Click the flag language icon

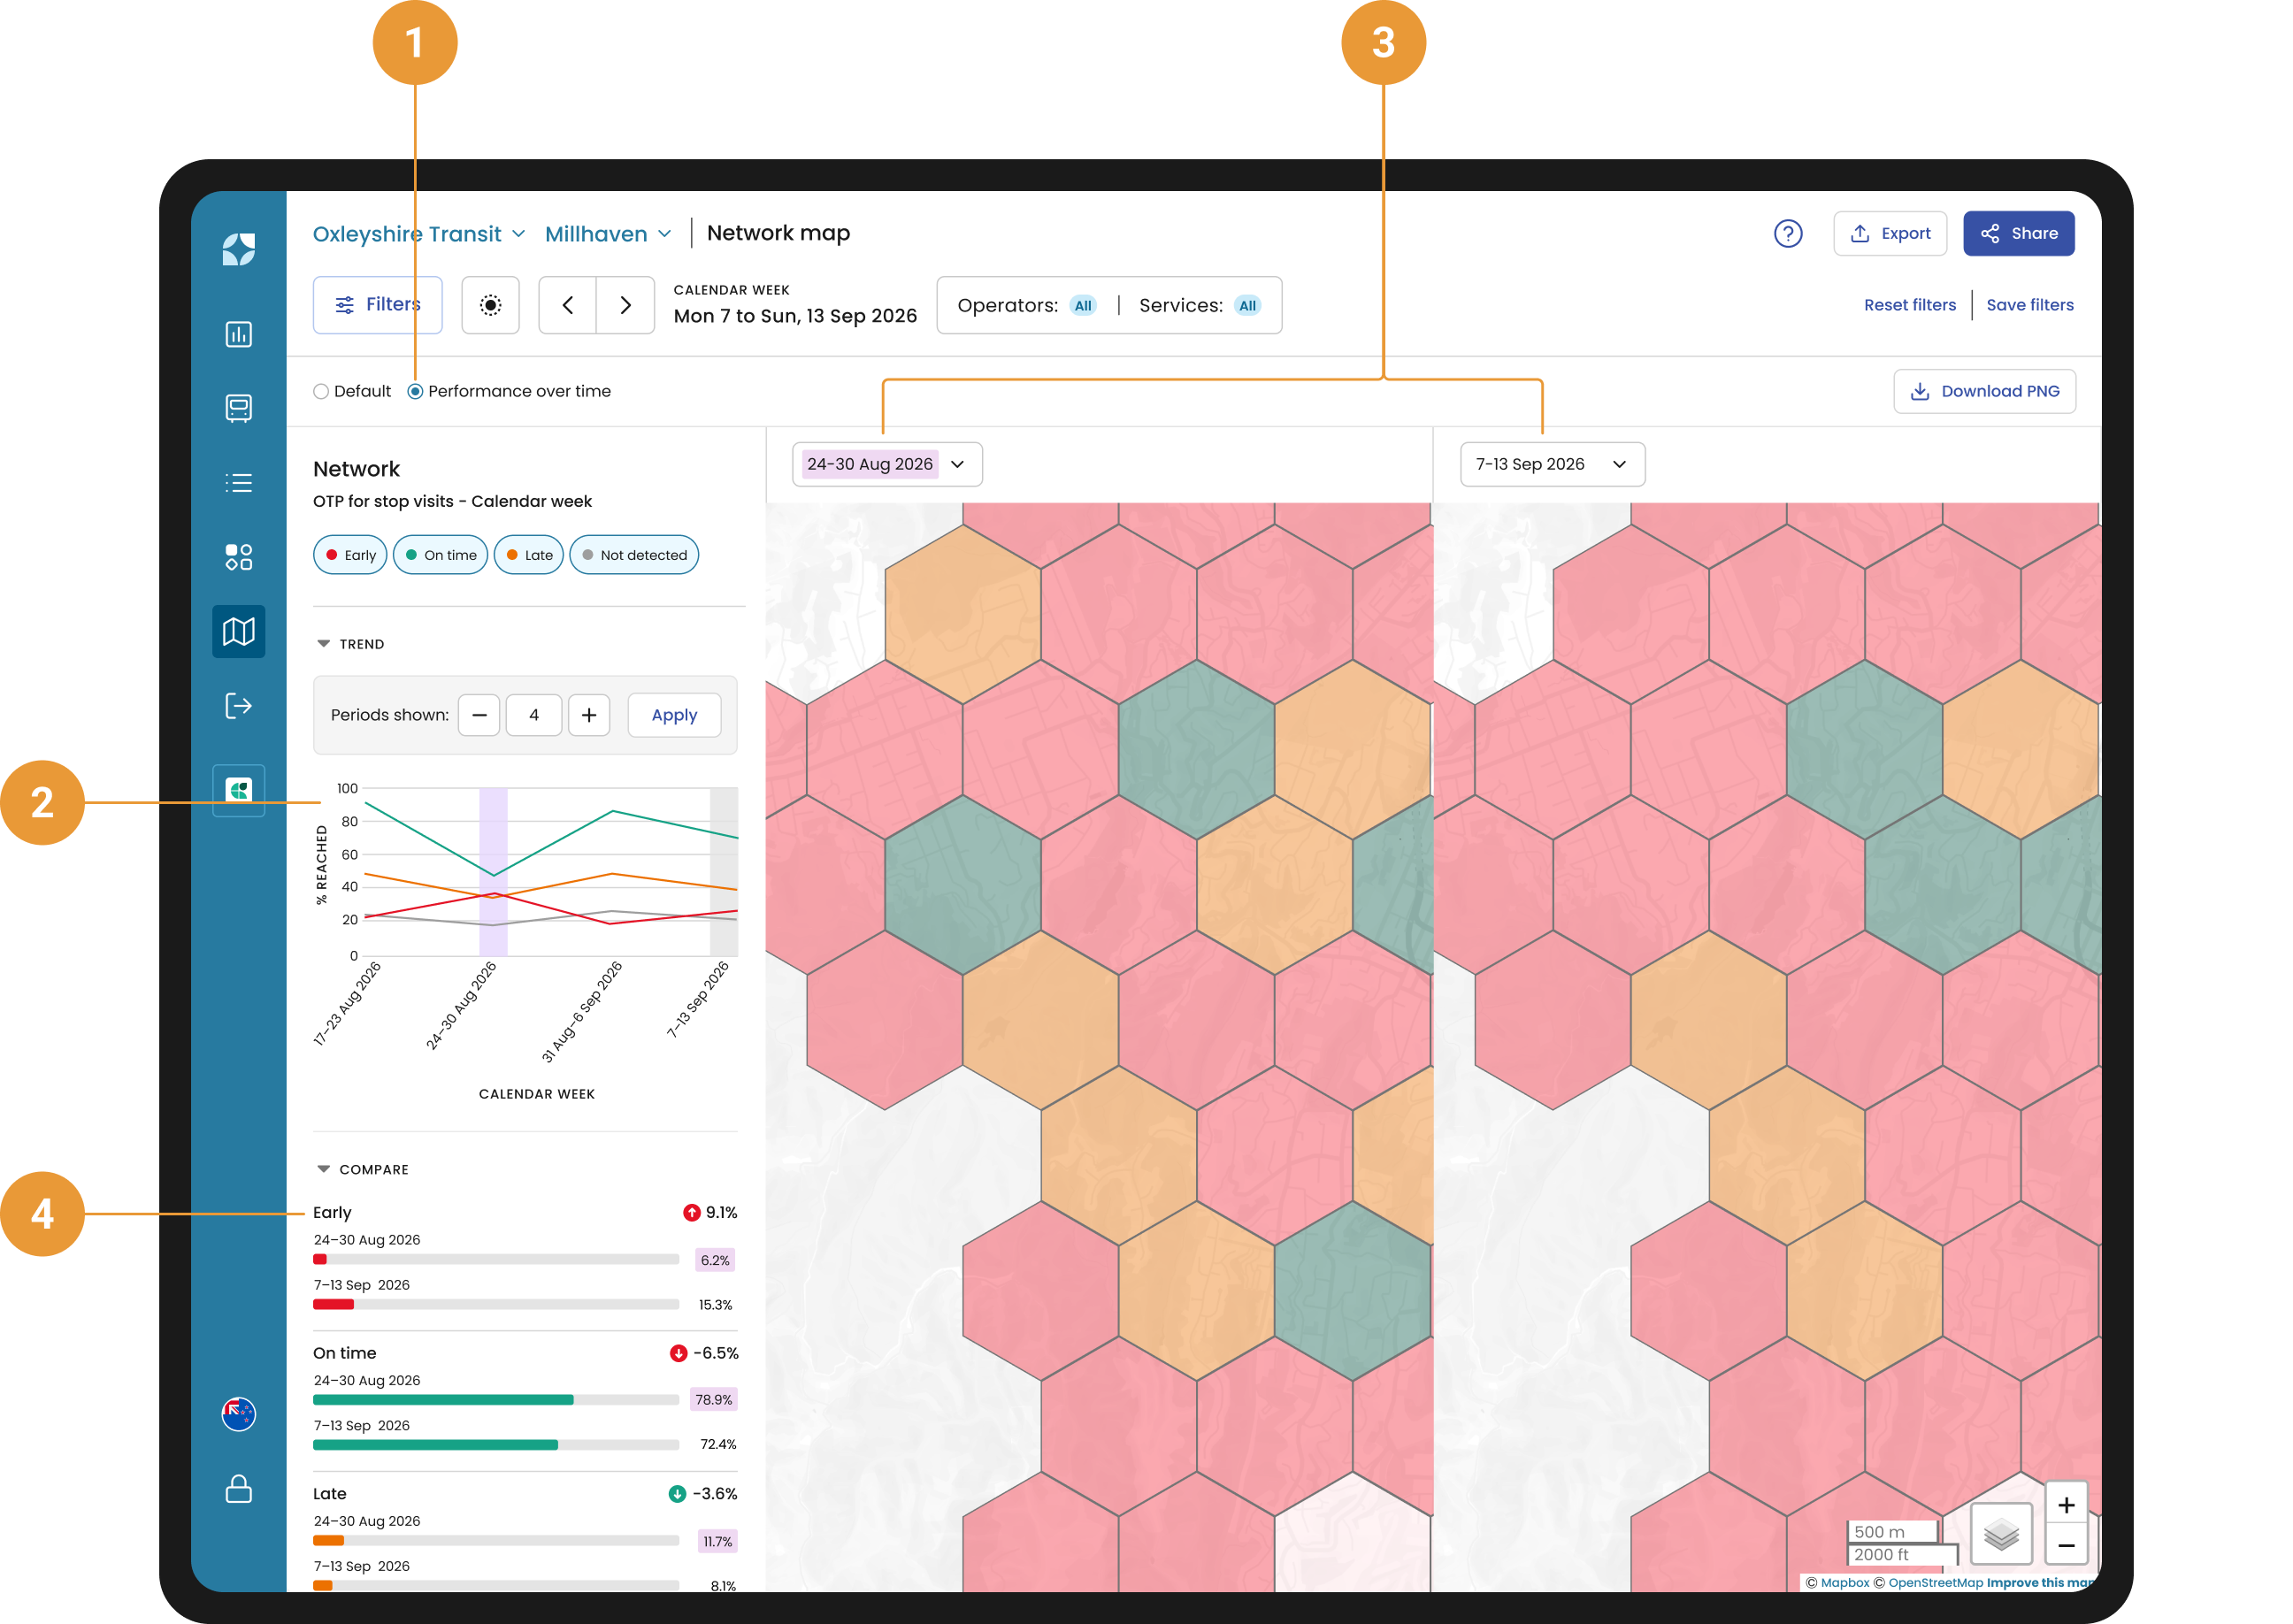[x=238, y=1414]
